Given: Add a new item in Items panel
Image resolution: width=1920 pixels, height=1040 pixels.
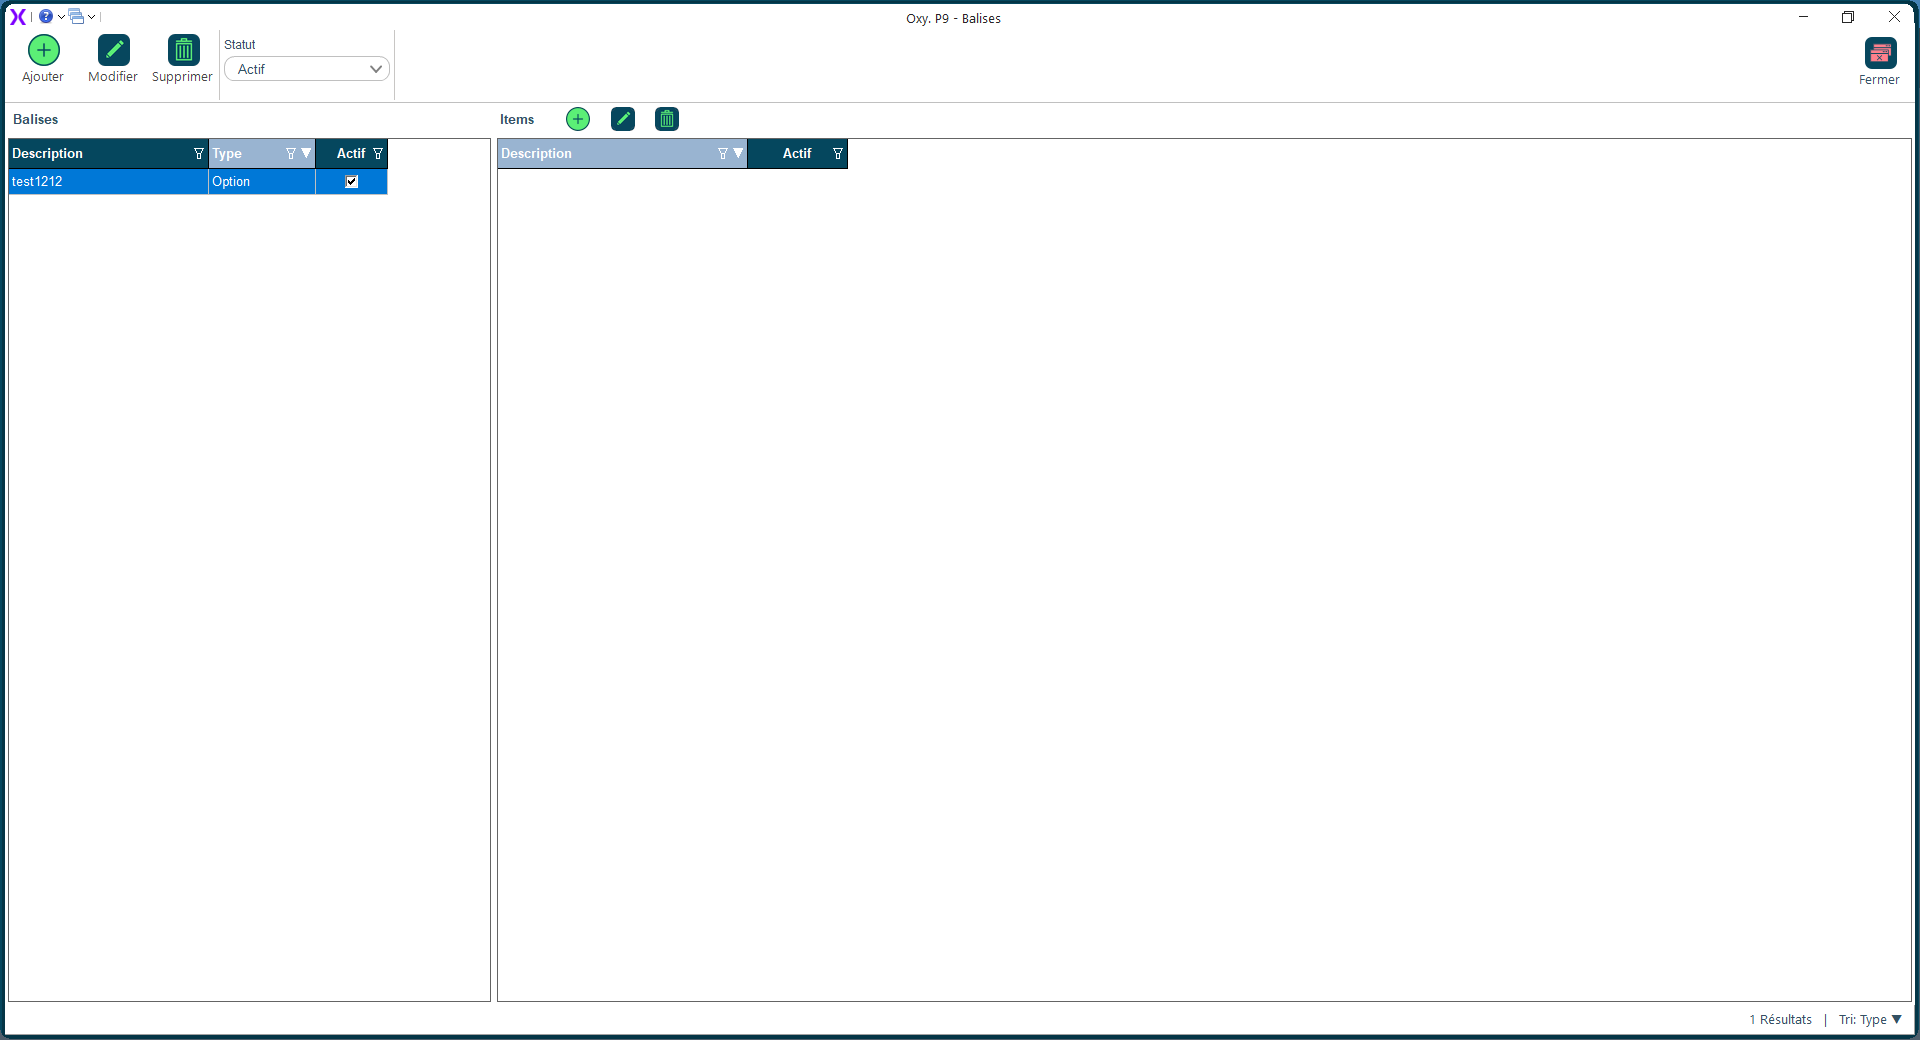Looking at the screenshot, I should (578, 119).
